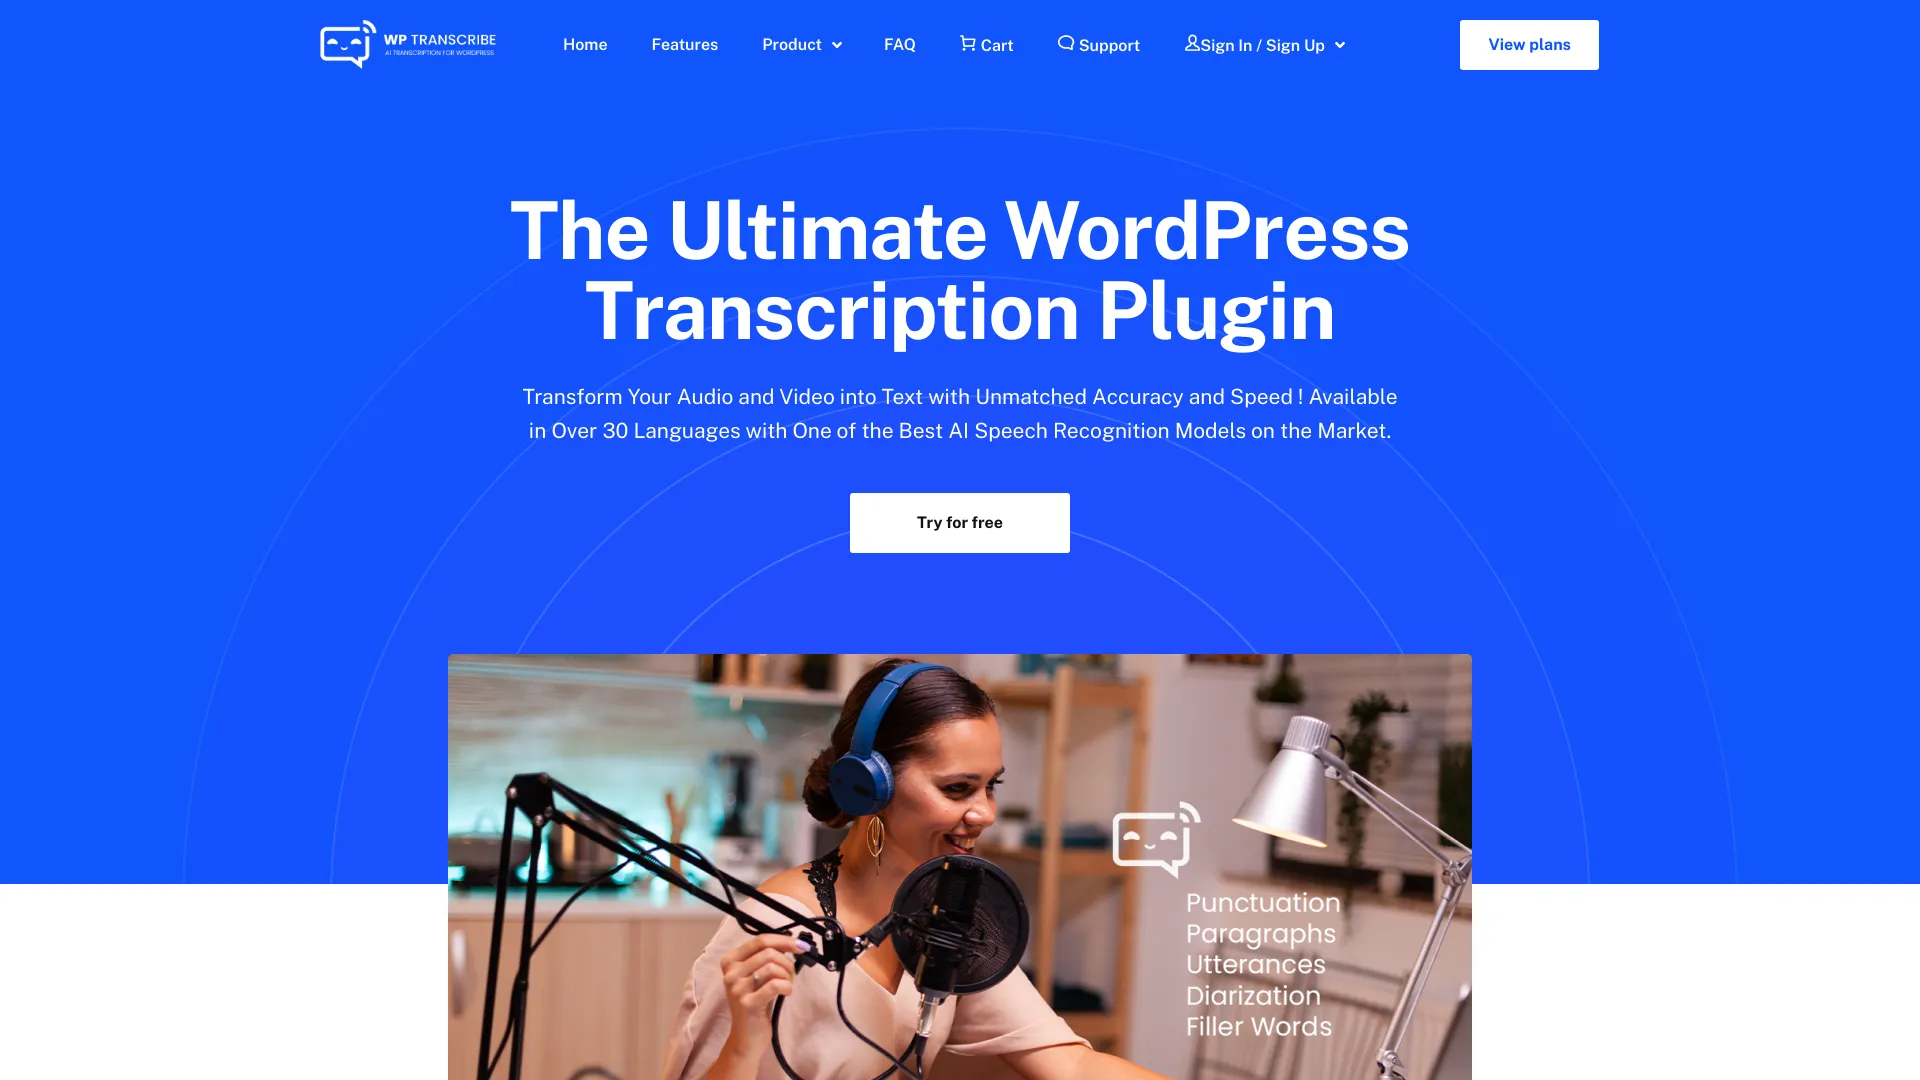Toggle Filler Words feature display

tap(1257, 1026)
